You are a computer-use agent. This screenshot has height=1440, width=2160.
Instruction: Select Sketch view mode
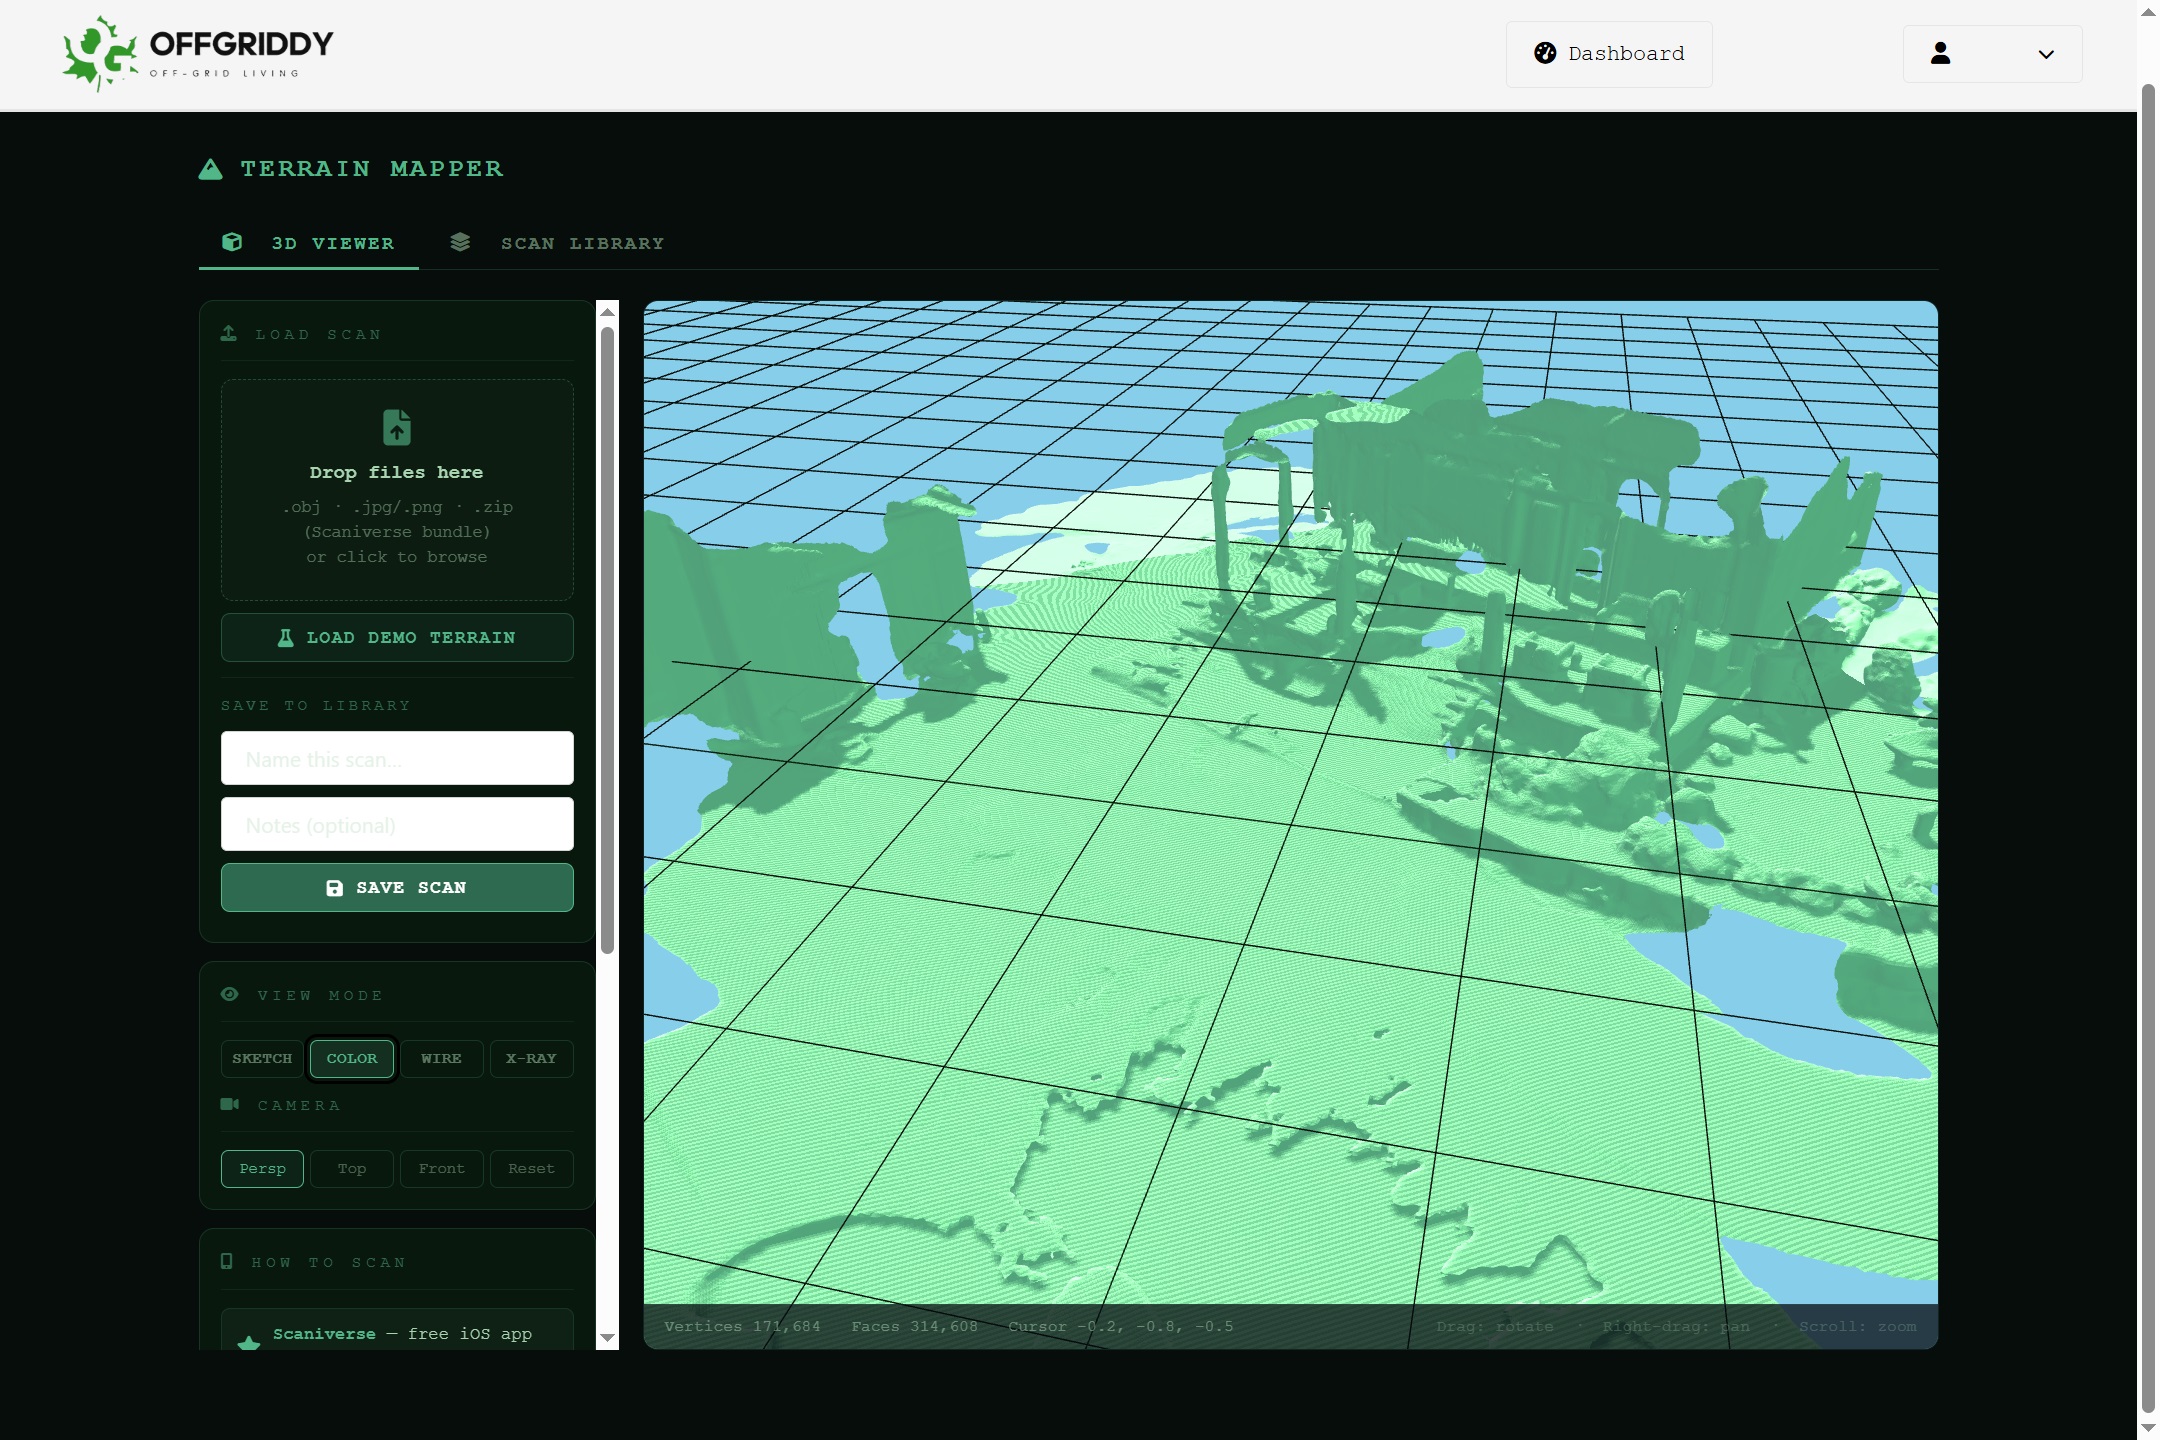point(262,1058)
